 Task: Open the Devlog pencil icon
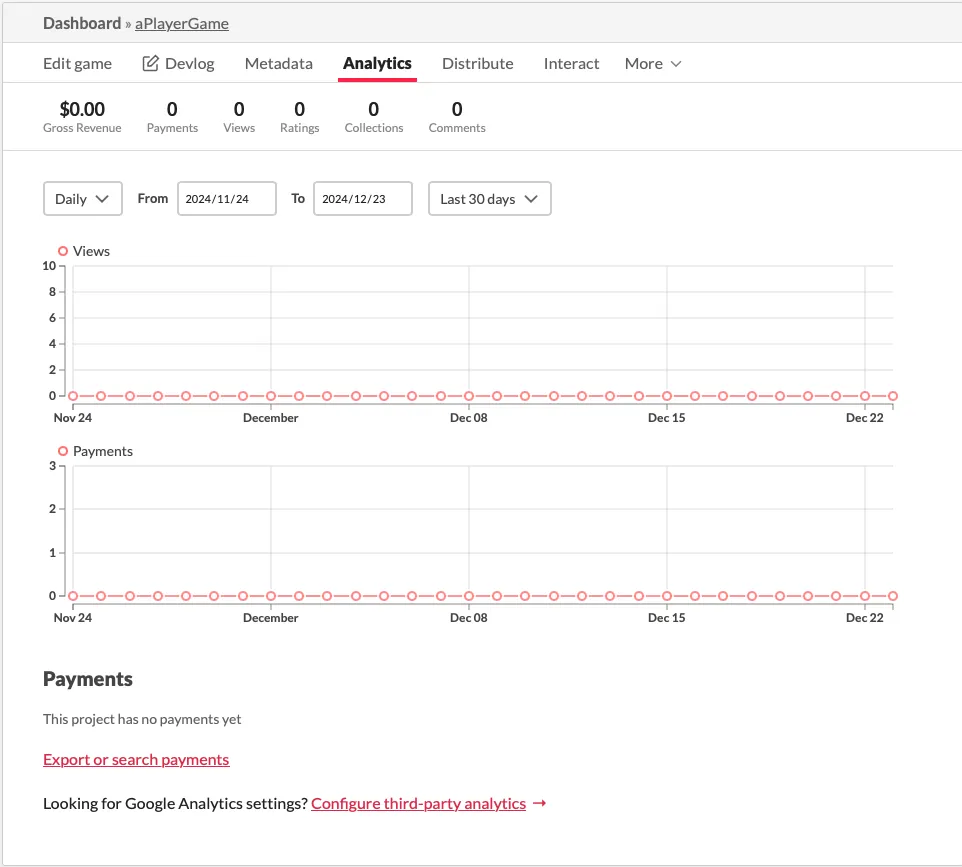click(x=150, y=63)
